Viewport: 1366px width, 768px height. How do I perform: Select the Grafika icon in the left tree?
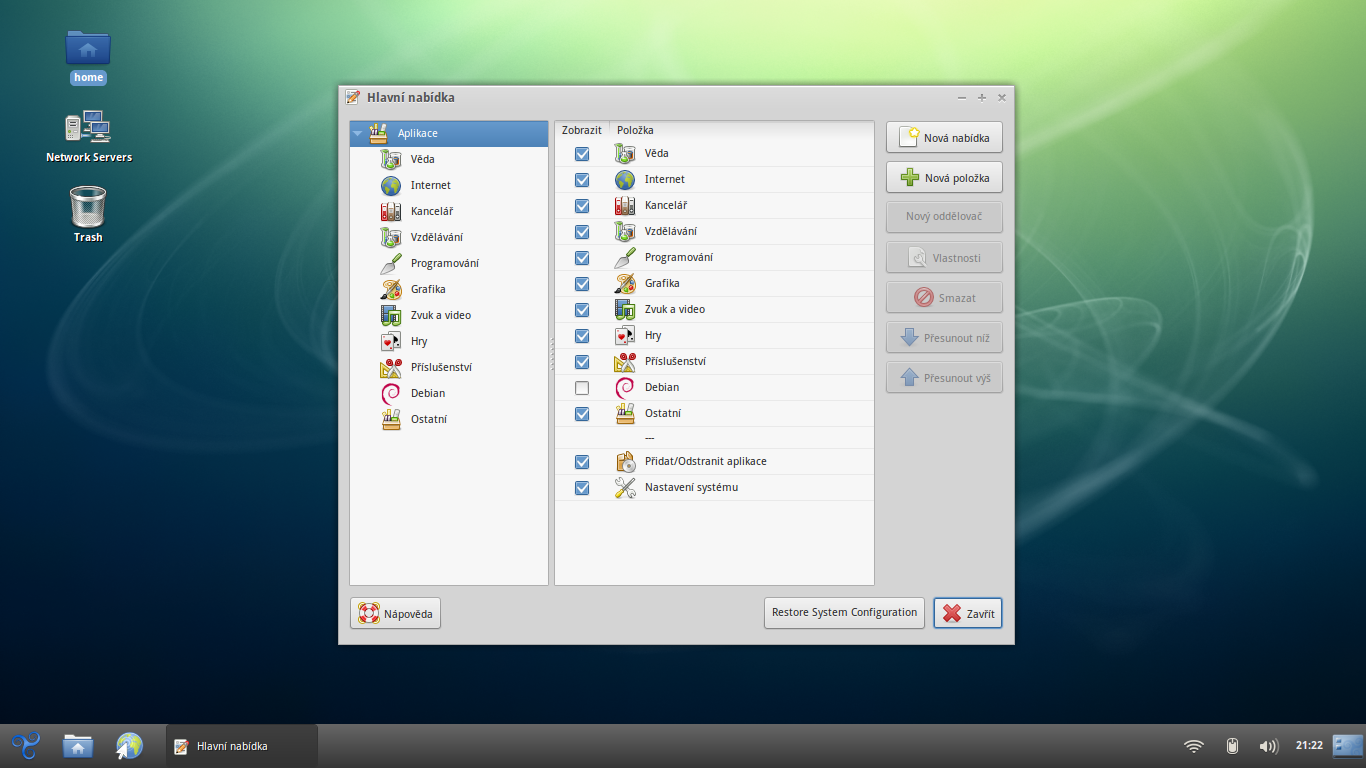(x=391, y=289)
